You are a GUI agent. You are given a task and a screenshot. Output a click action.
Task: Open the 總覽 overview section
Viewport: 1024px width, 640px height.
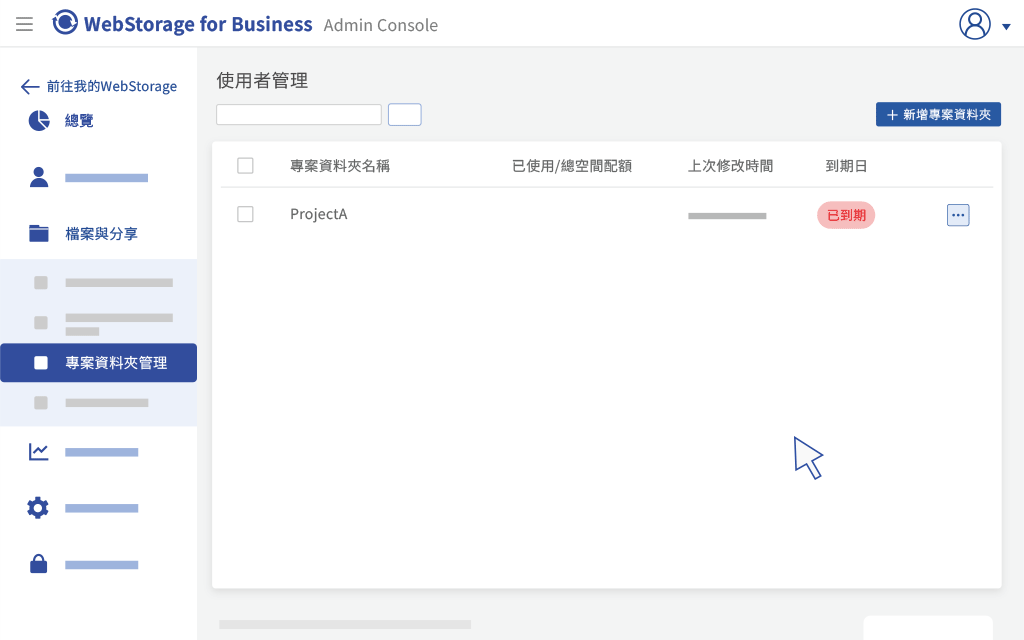click(79, 121)
